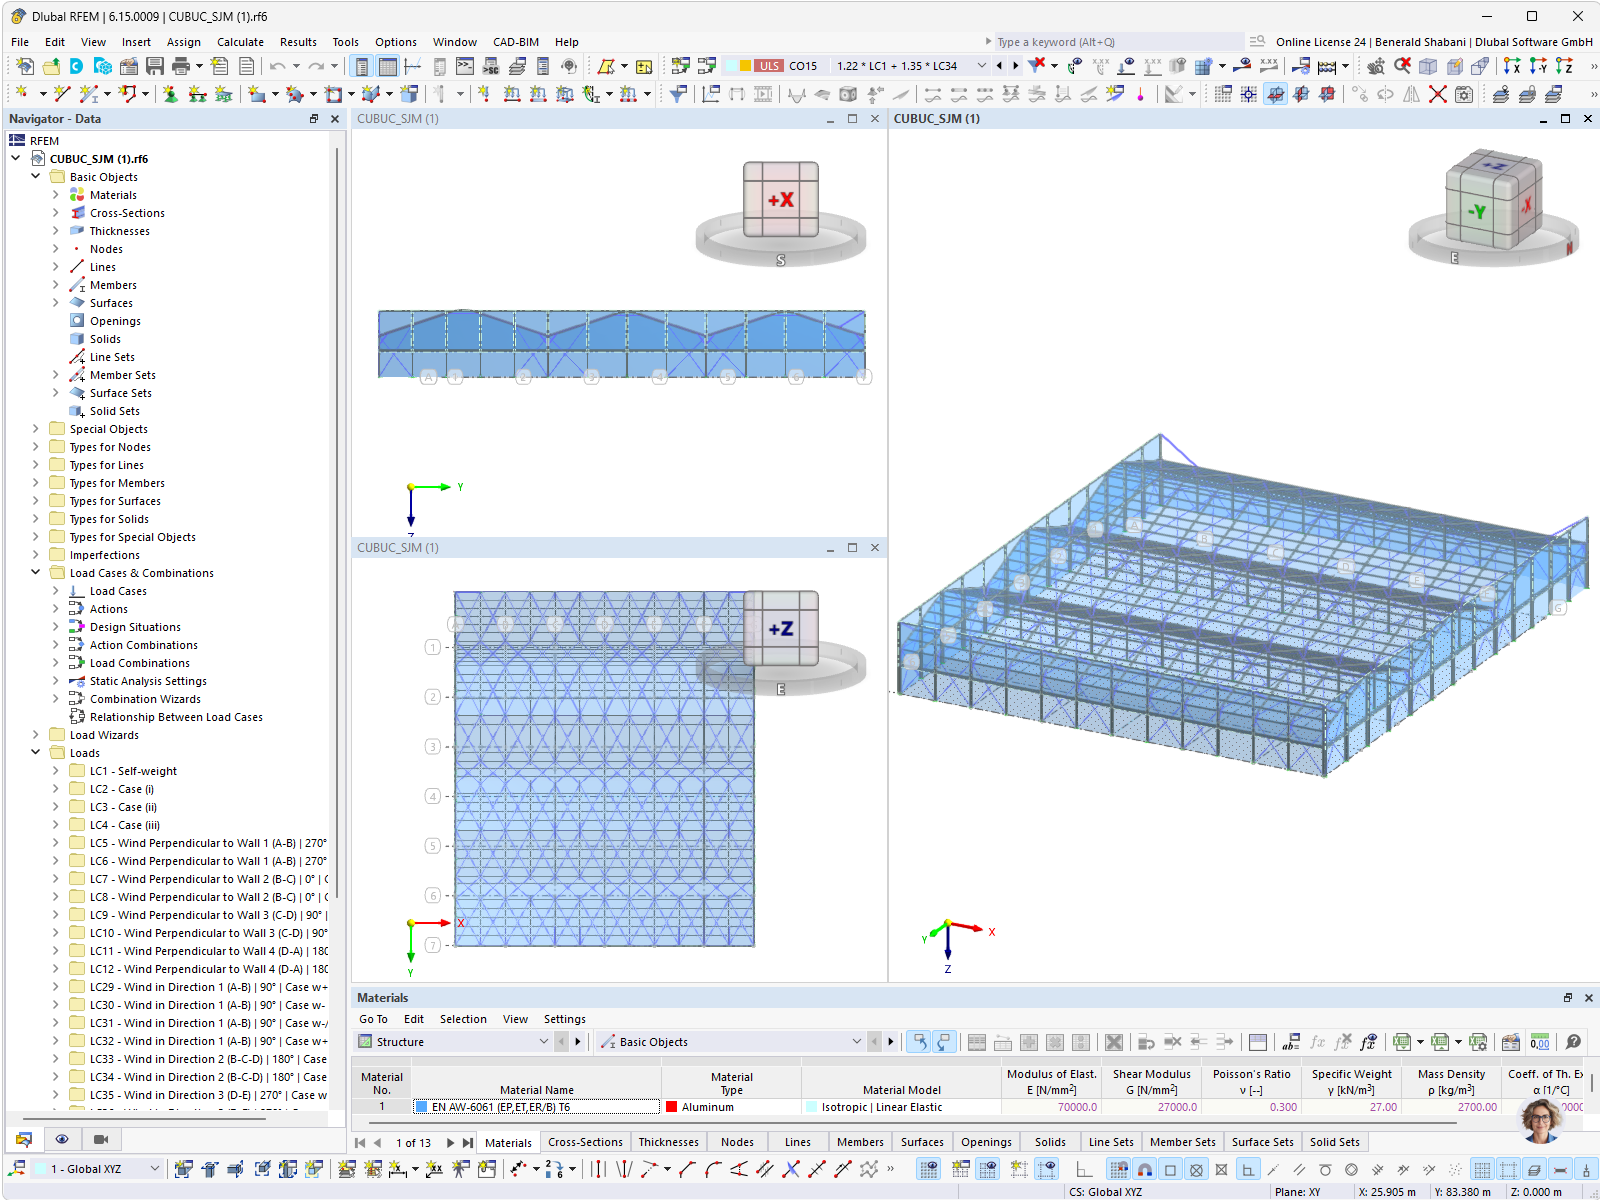Open the Structure category dropdown
Screen dimensions: 1600x1200
[543, 1042]
